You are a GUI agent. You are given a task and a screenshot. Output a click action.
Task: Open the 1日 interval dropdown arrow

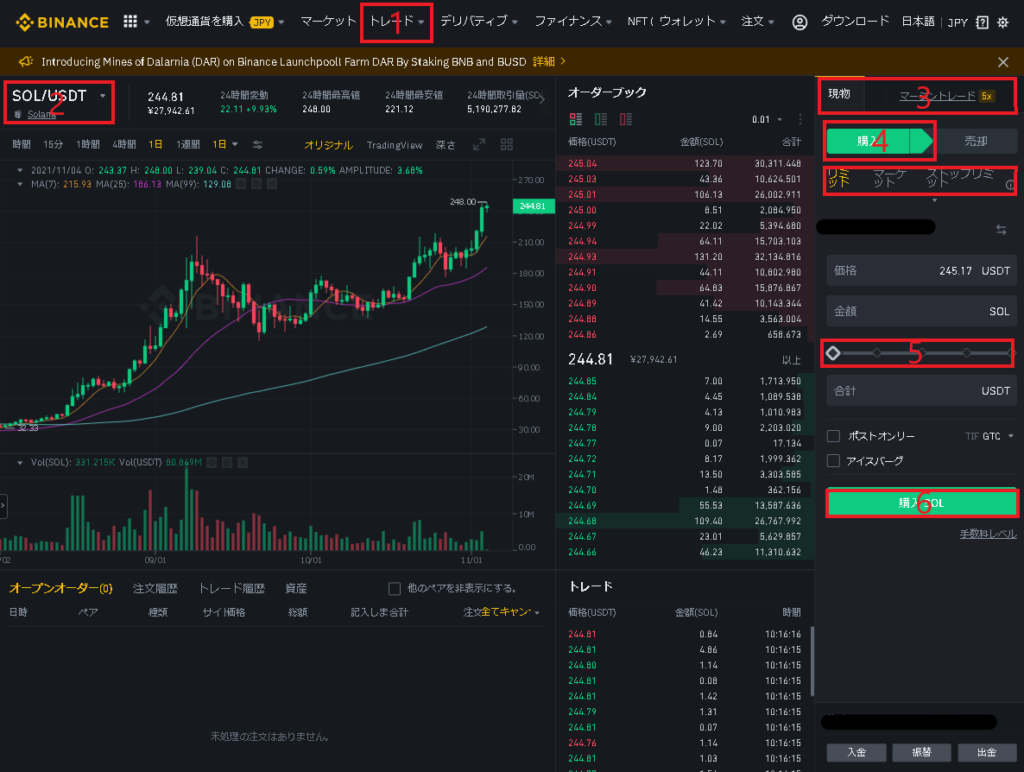(235, 144)
